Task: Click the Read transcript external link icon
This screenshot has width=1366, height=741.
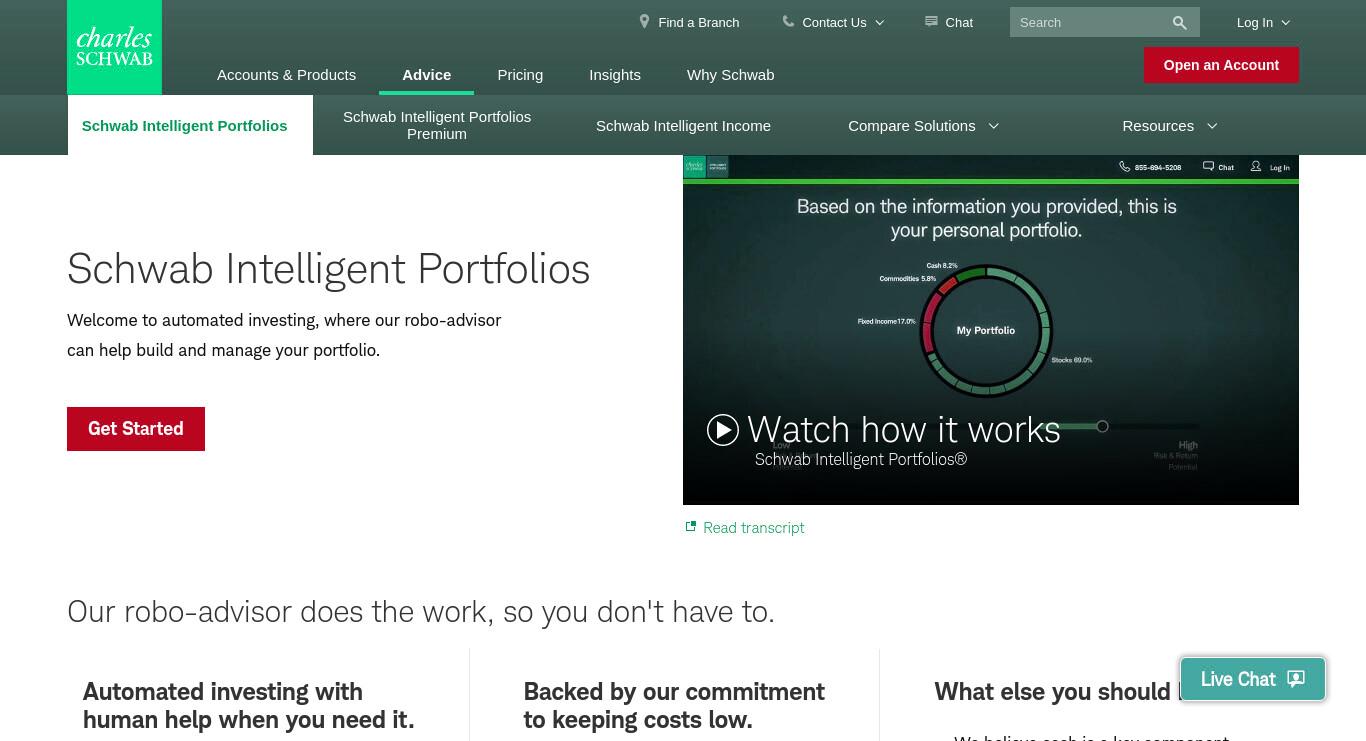Action: [x=690, y=526]
